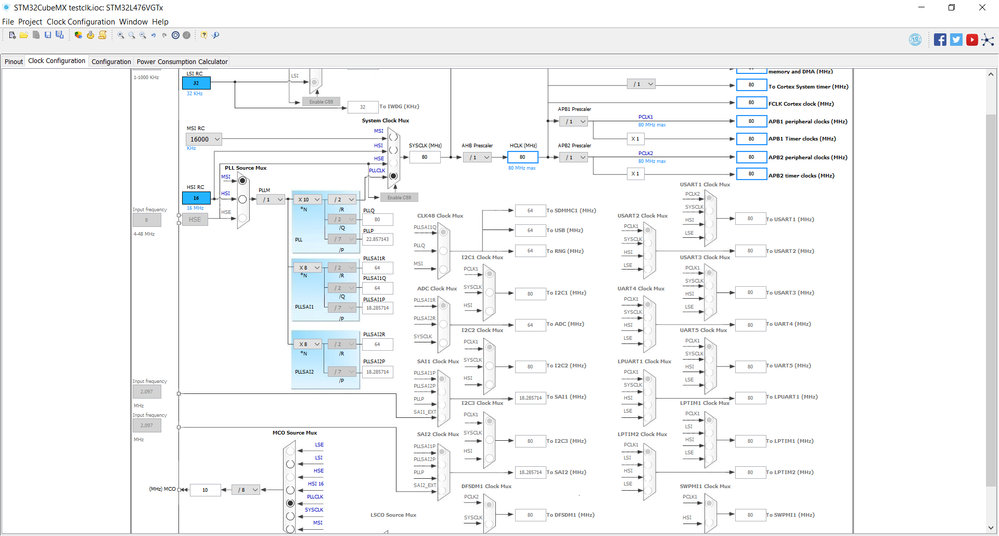Open the Window menu
The width and height of the screenshot is (999, 536).
[x=133, y=22]
